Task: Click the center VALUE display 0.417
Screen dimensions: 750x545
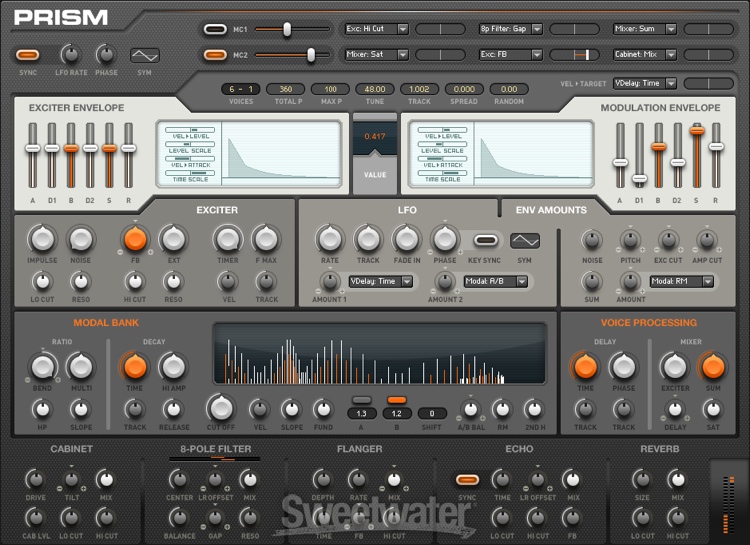Action: click(375, 136)
